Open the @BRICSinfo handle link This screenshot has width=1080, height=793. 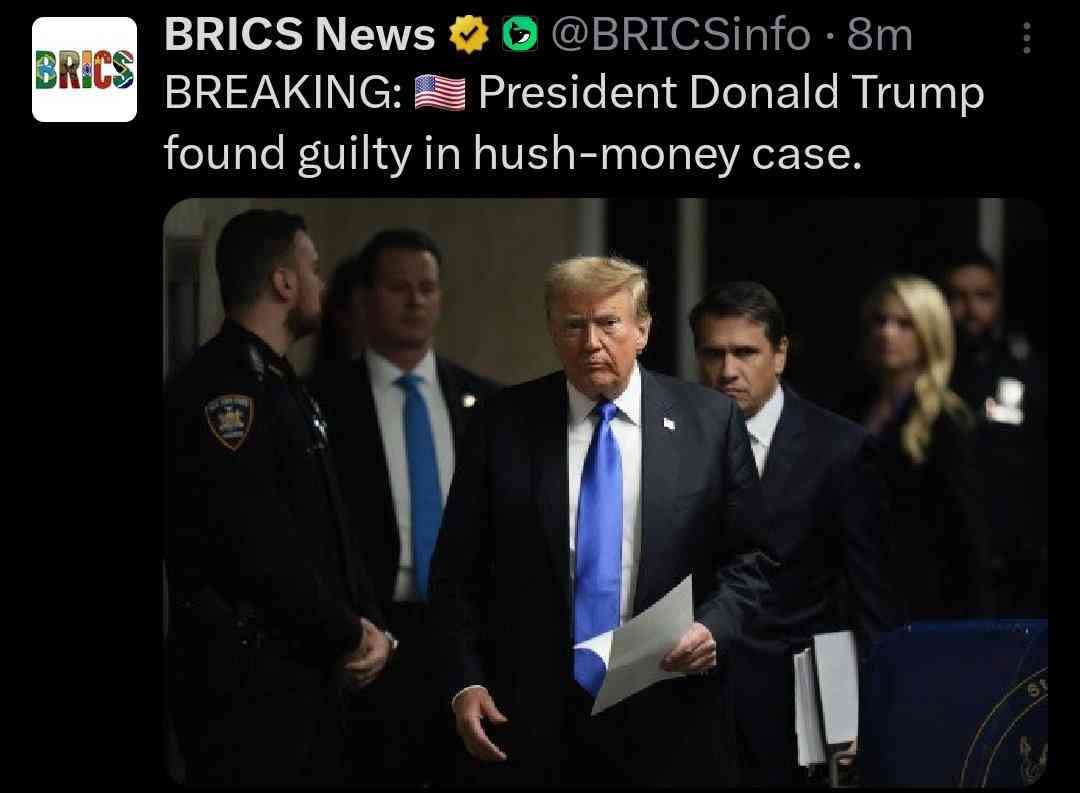680,34
